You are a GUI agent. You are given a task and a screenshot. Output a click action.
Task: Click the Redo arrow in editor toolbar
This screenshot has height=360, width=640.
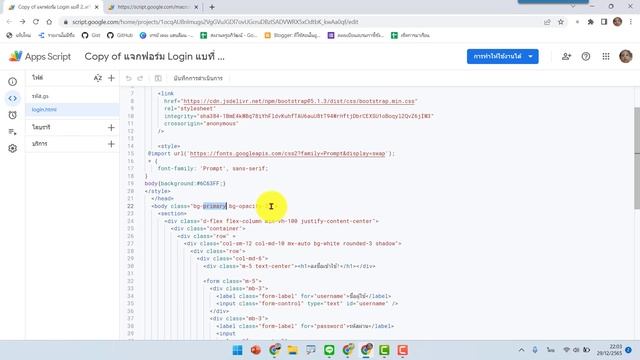click(140, 78)
